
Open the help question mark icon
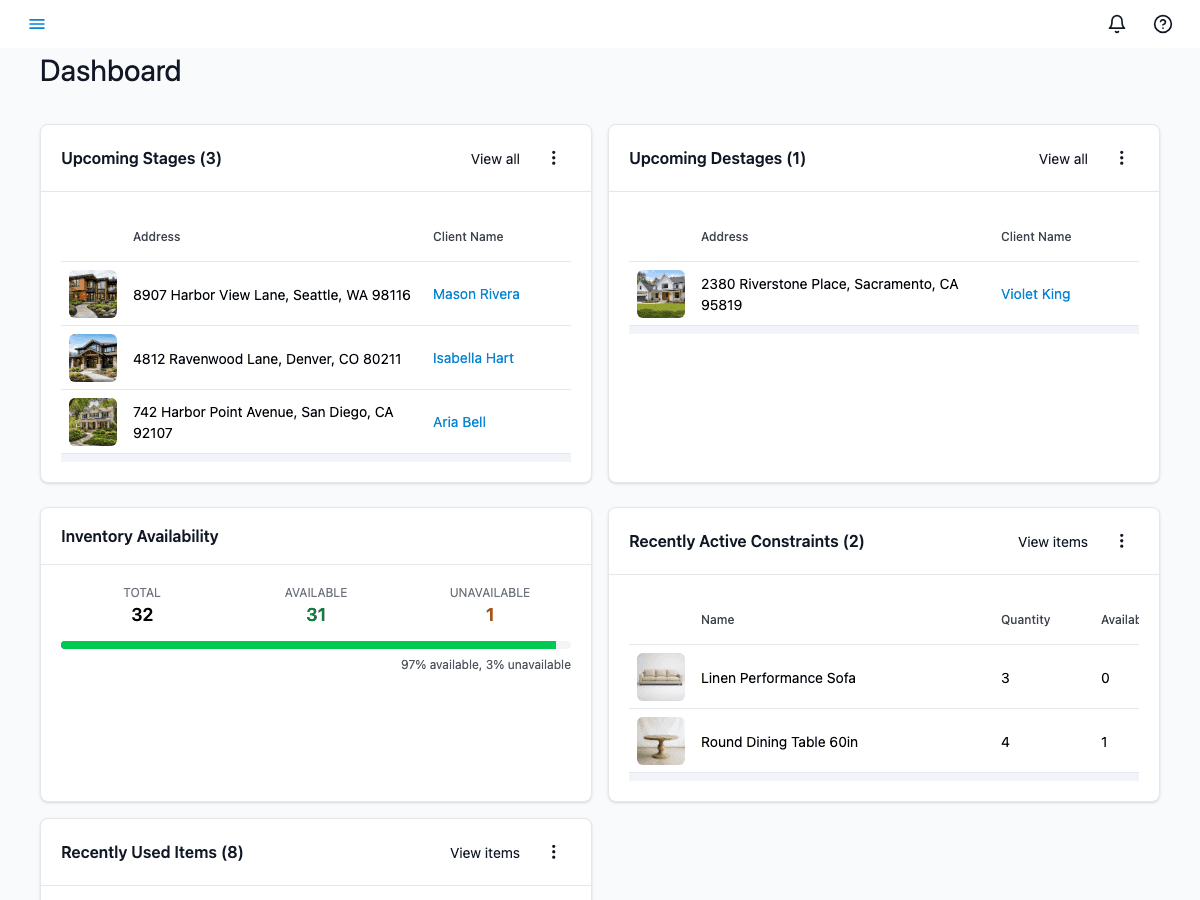pos(1162,23)
